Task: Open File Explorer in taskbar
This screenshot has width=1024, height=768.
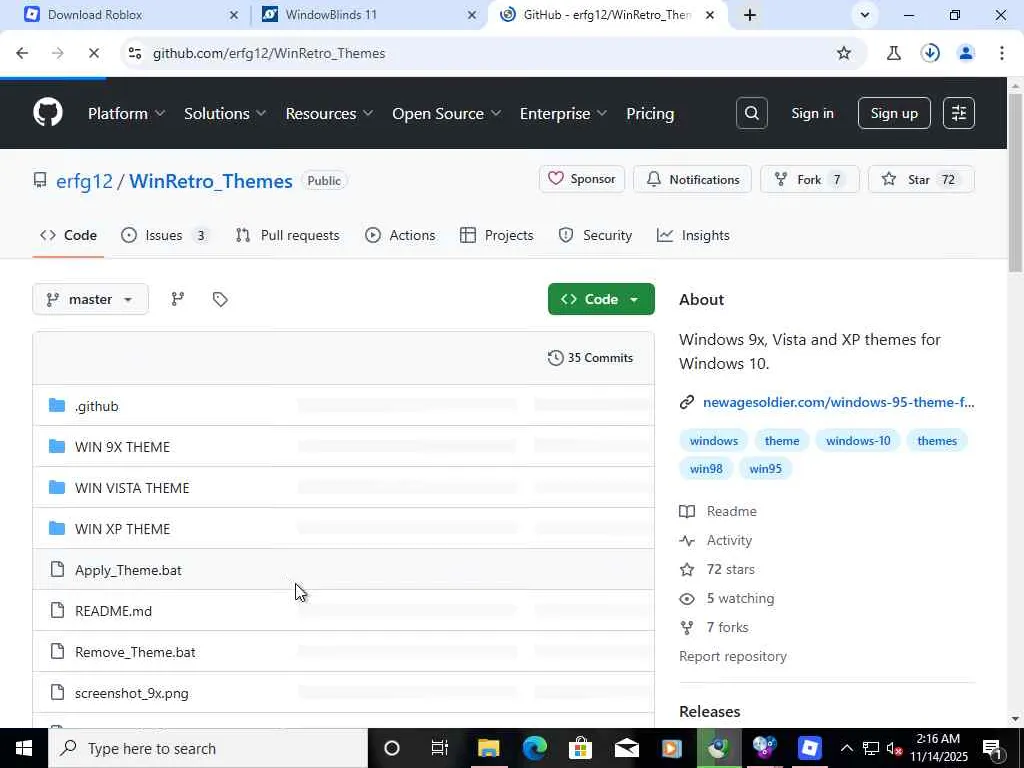Action: coord(488,748)
